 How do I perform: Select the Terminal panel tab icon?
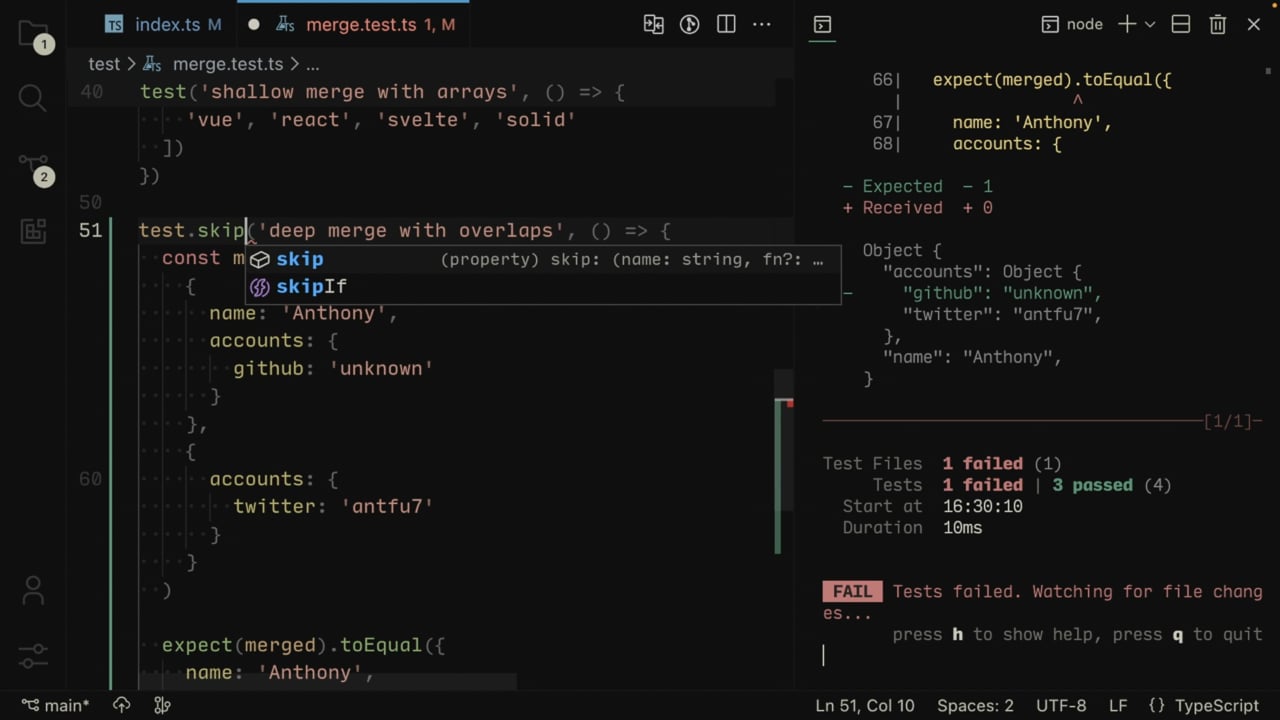tap(822, 24)
